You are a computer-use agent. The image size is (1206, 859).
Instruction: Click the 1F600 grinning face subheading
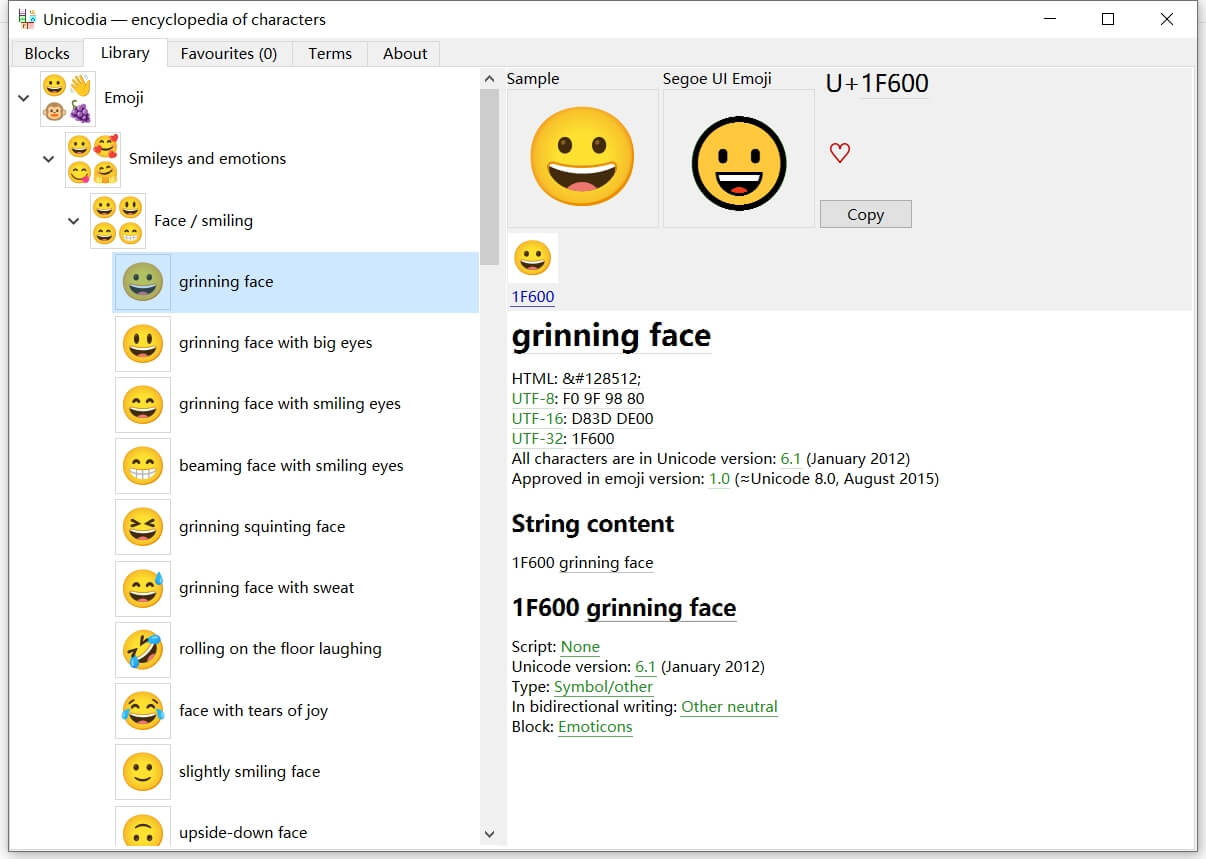(x=624, y=608)
